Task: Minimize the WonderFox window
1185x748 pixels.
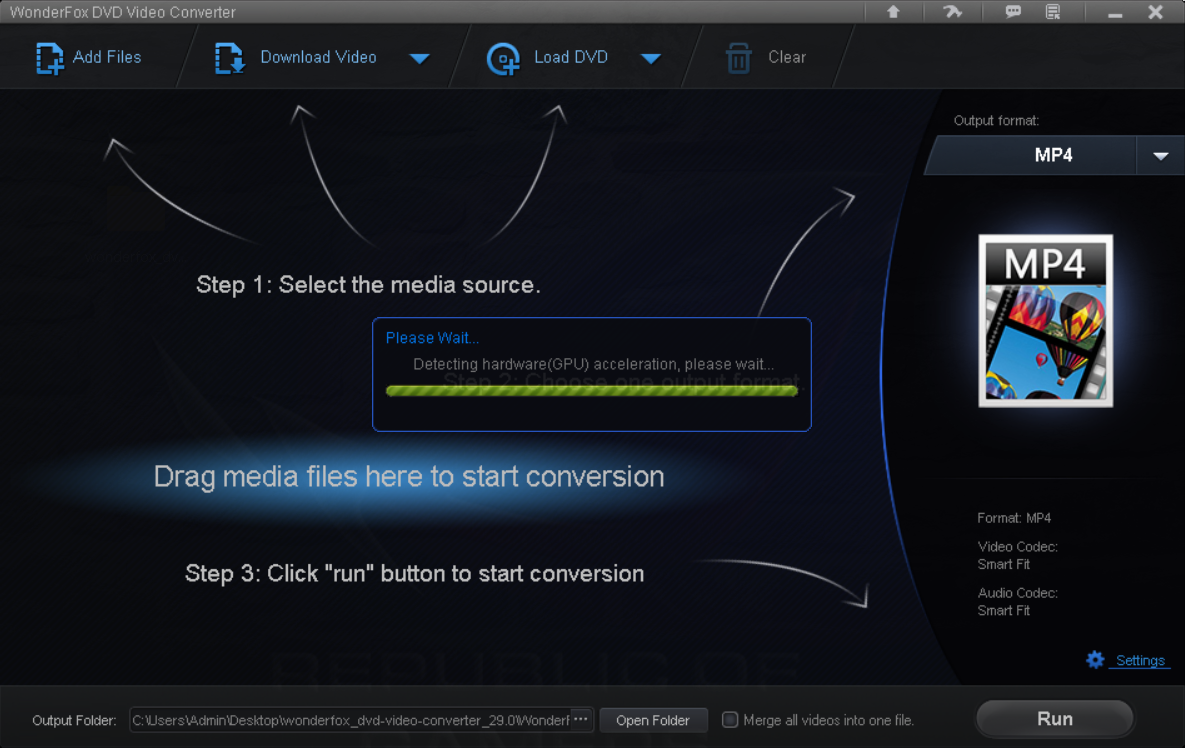Action: click(1115, 13)
